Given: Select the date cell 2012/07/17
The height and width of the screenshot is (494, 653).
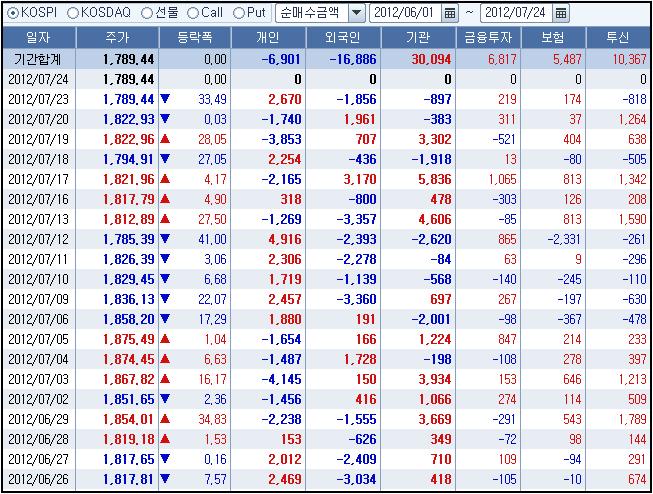Looking at the screenshot, I should (38, 179).
